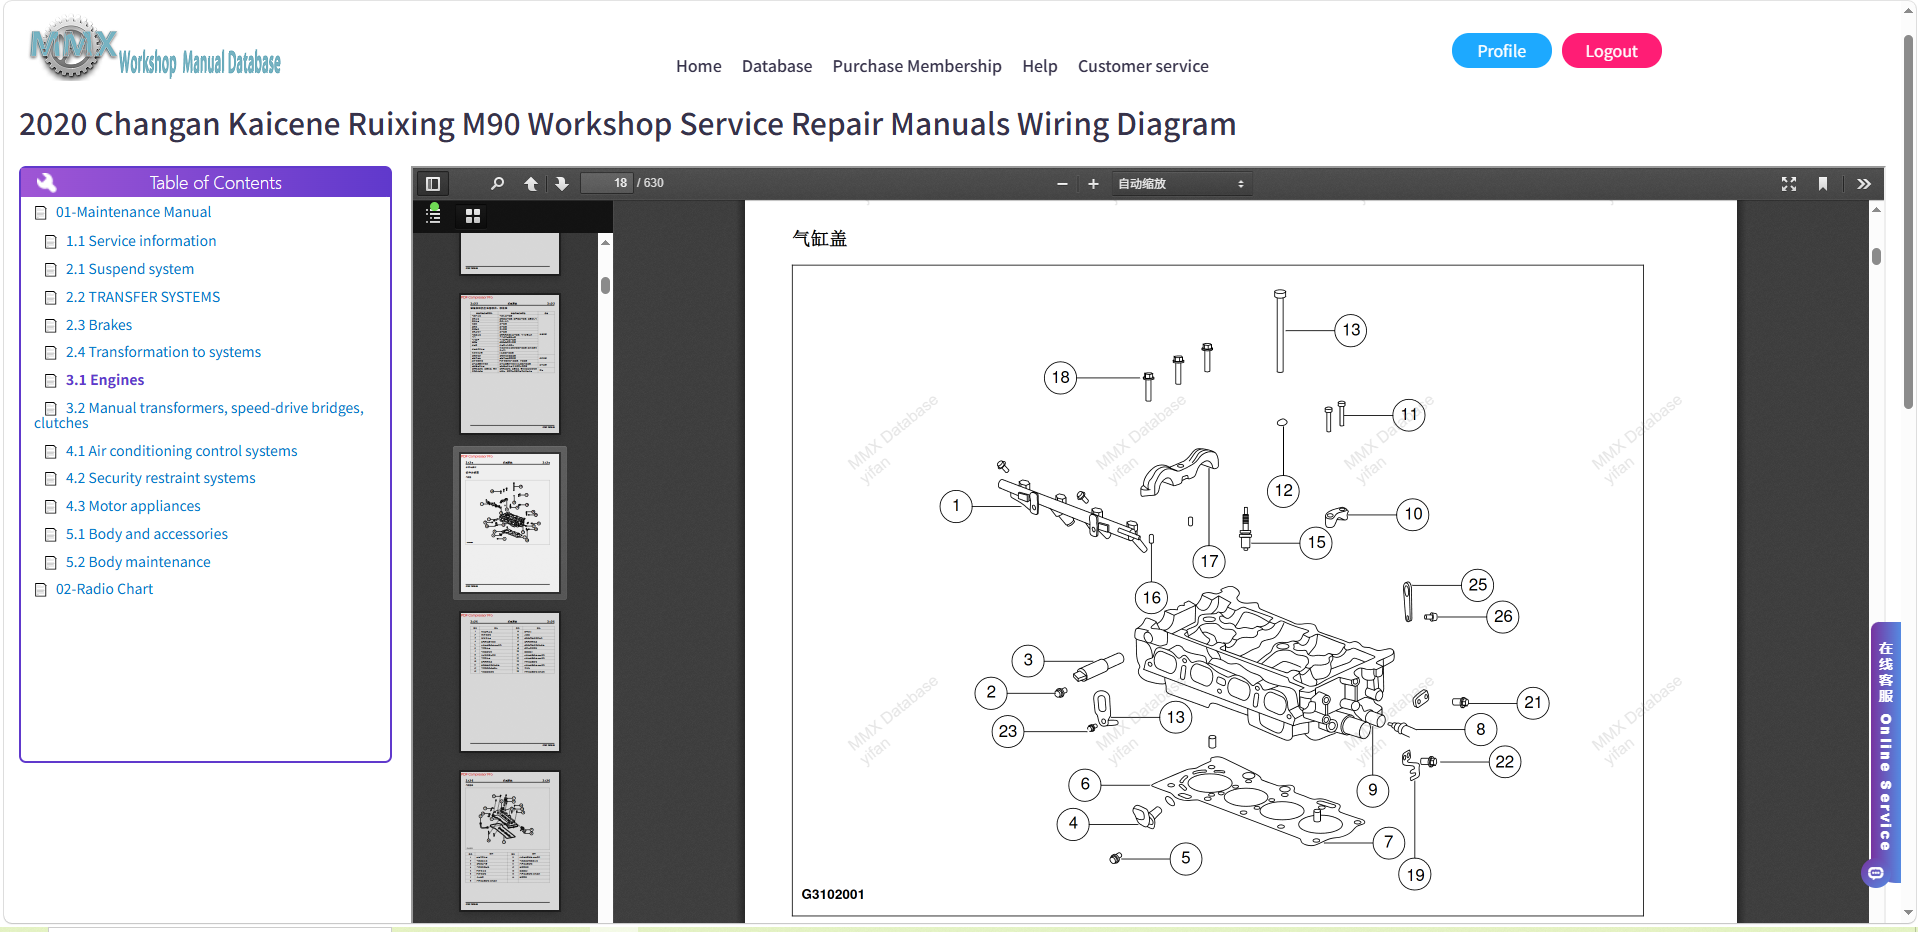Viewport: 1918px width, 932px height.
Task: Open the PDF find search tool
Action: (x=497, y=184)
